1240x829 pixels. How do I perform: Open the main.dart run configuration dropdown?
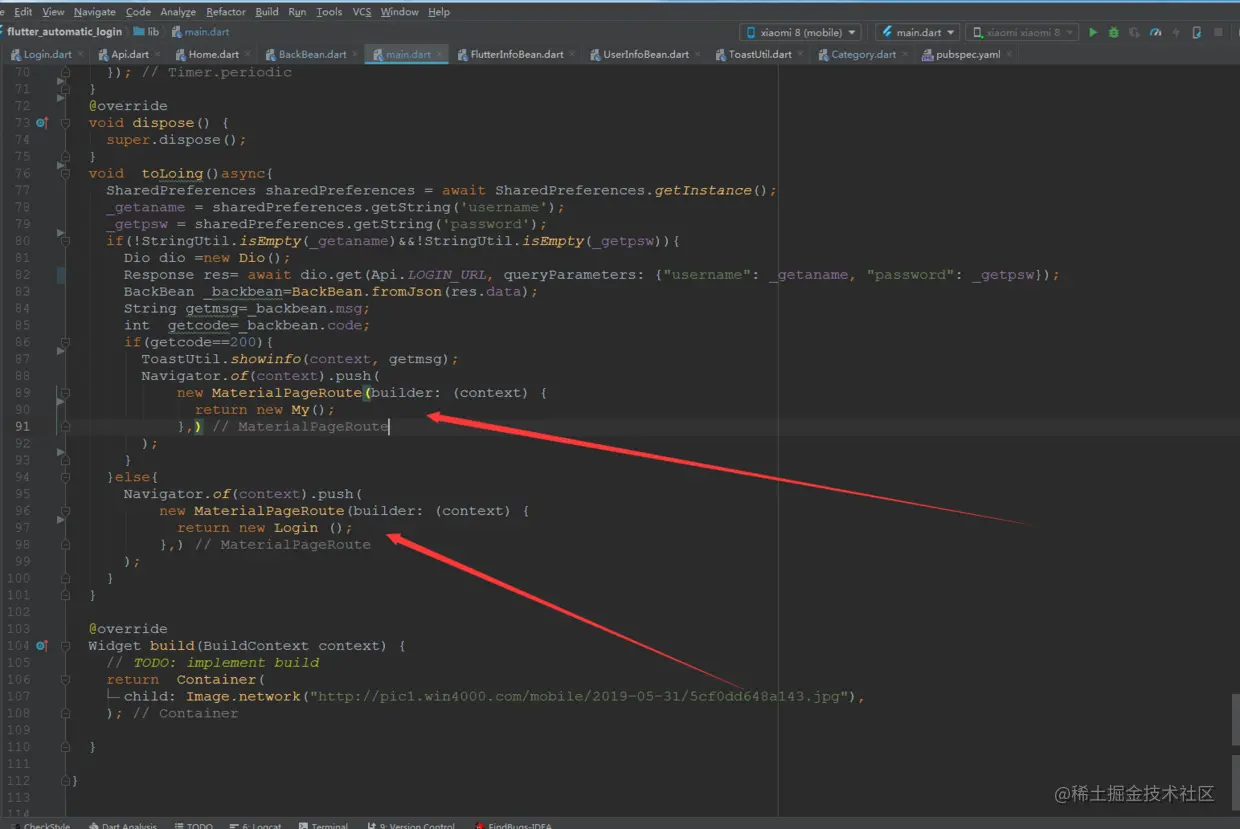tap(917, 33)
